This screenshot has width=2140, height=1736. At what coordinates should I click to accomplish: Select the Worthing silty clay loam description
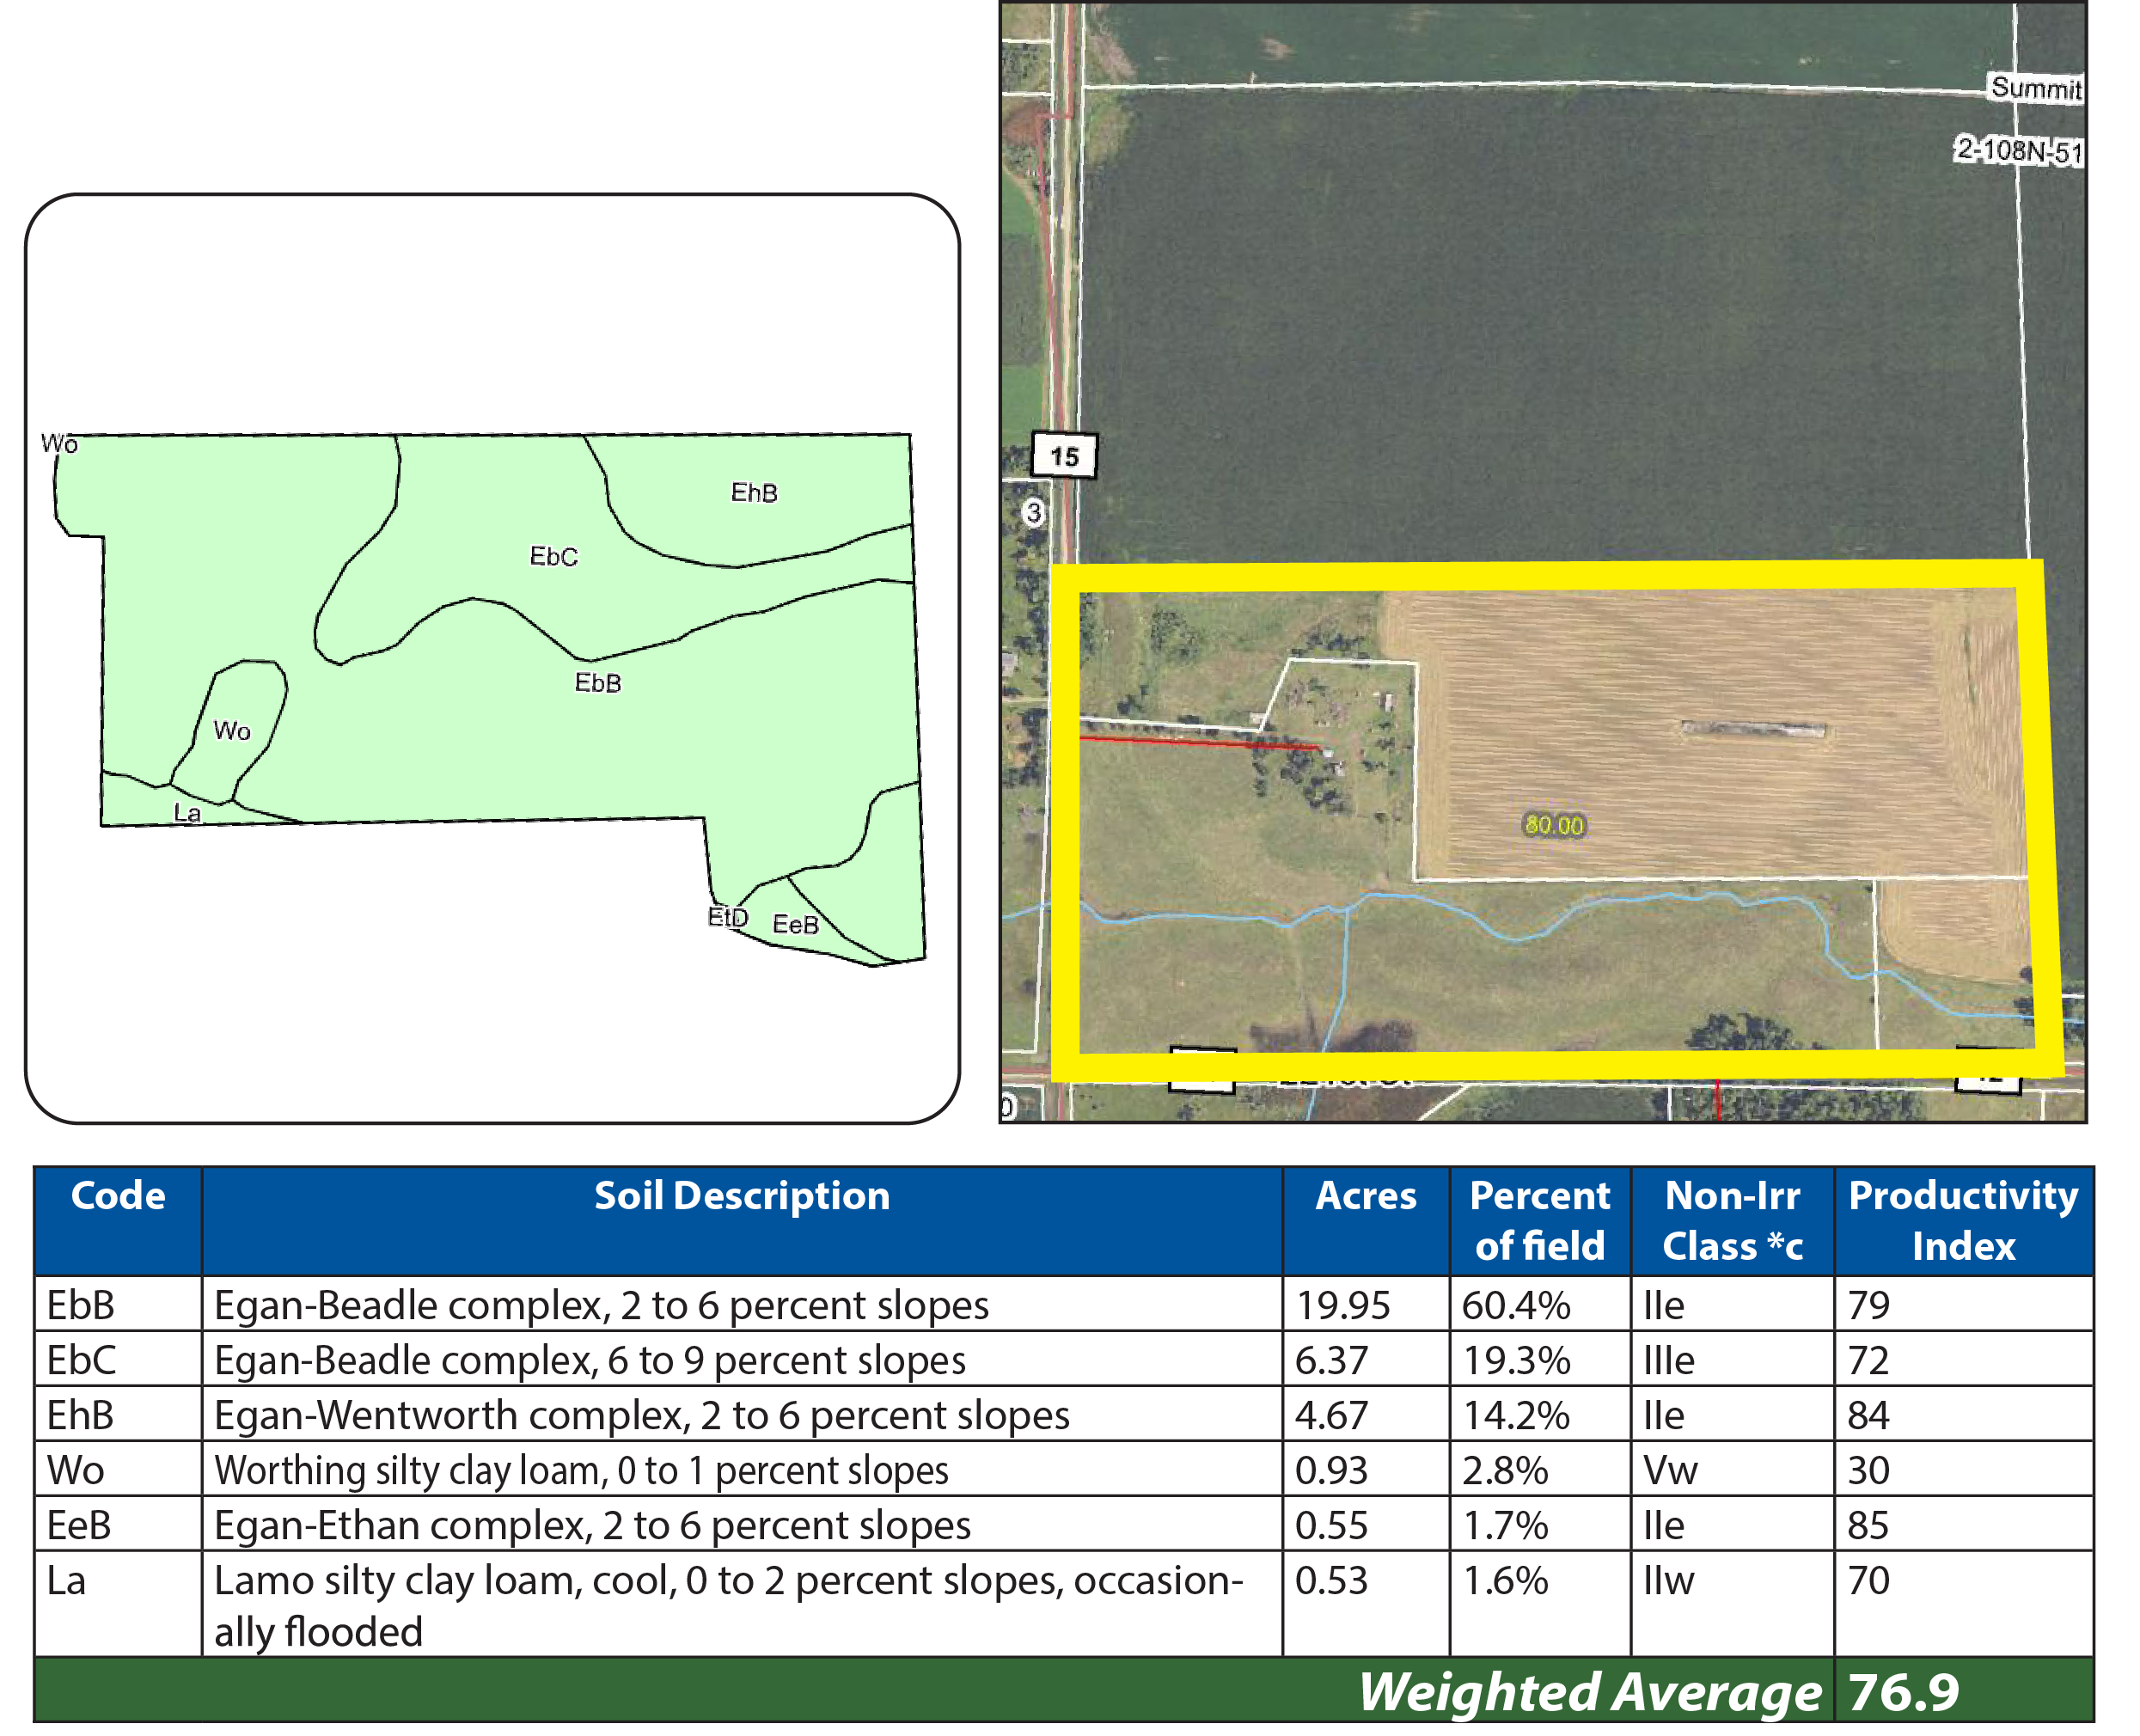pyautogui.click(x=581, y=1470)
